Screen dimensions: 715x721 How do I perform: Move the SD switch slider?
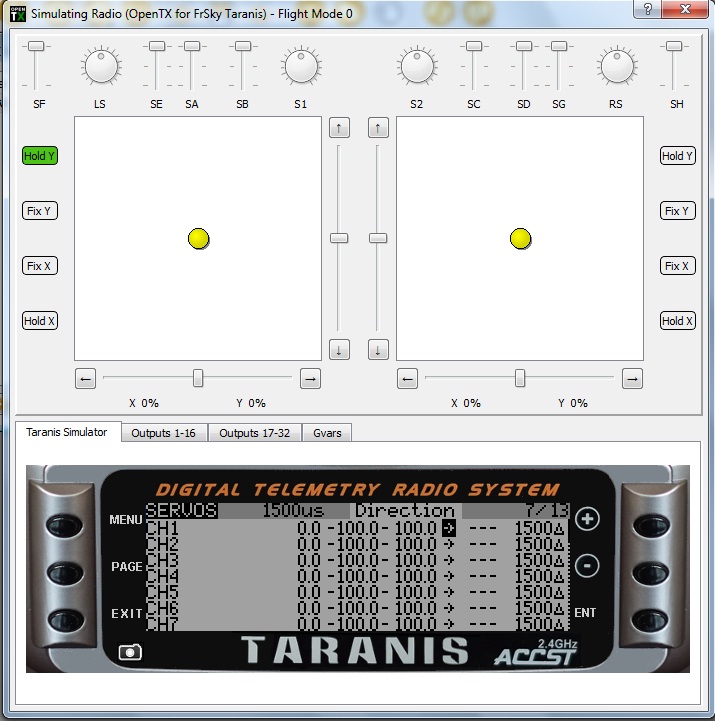[524, 46]
